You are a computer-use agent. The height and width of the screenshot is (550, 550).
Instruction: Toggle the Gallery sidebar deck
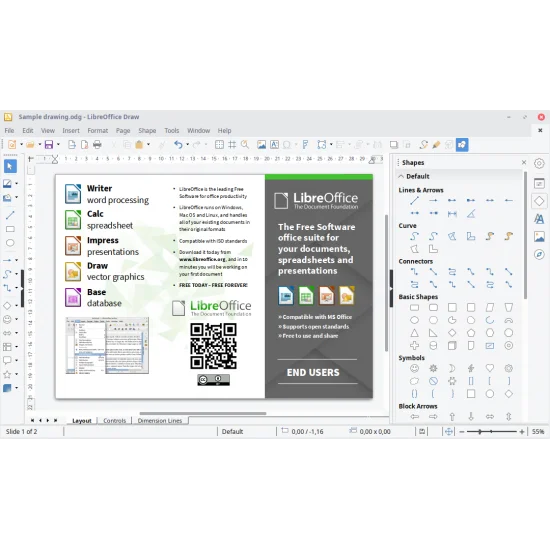point(539,236)
